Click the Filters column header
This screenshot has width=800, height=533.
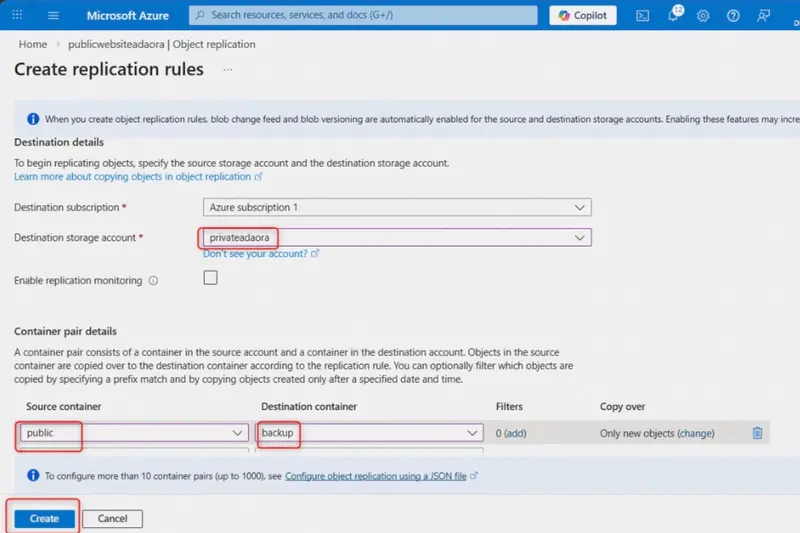pyautogui.click(x=509, y=407)
